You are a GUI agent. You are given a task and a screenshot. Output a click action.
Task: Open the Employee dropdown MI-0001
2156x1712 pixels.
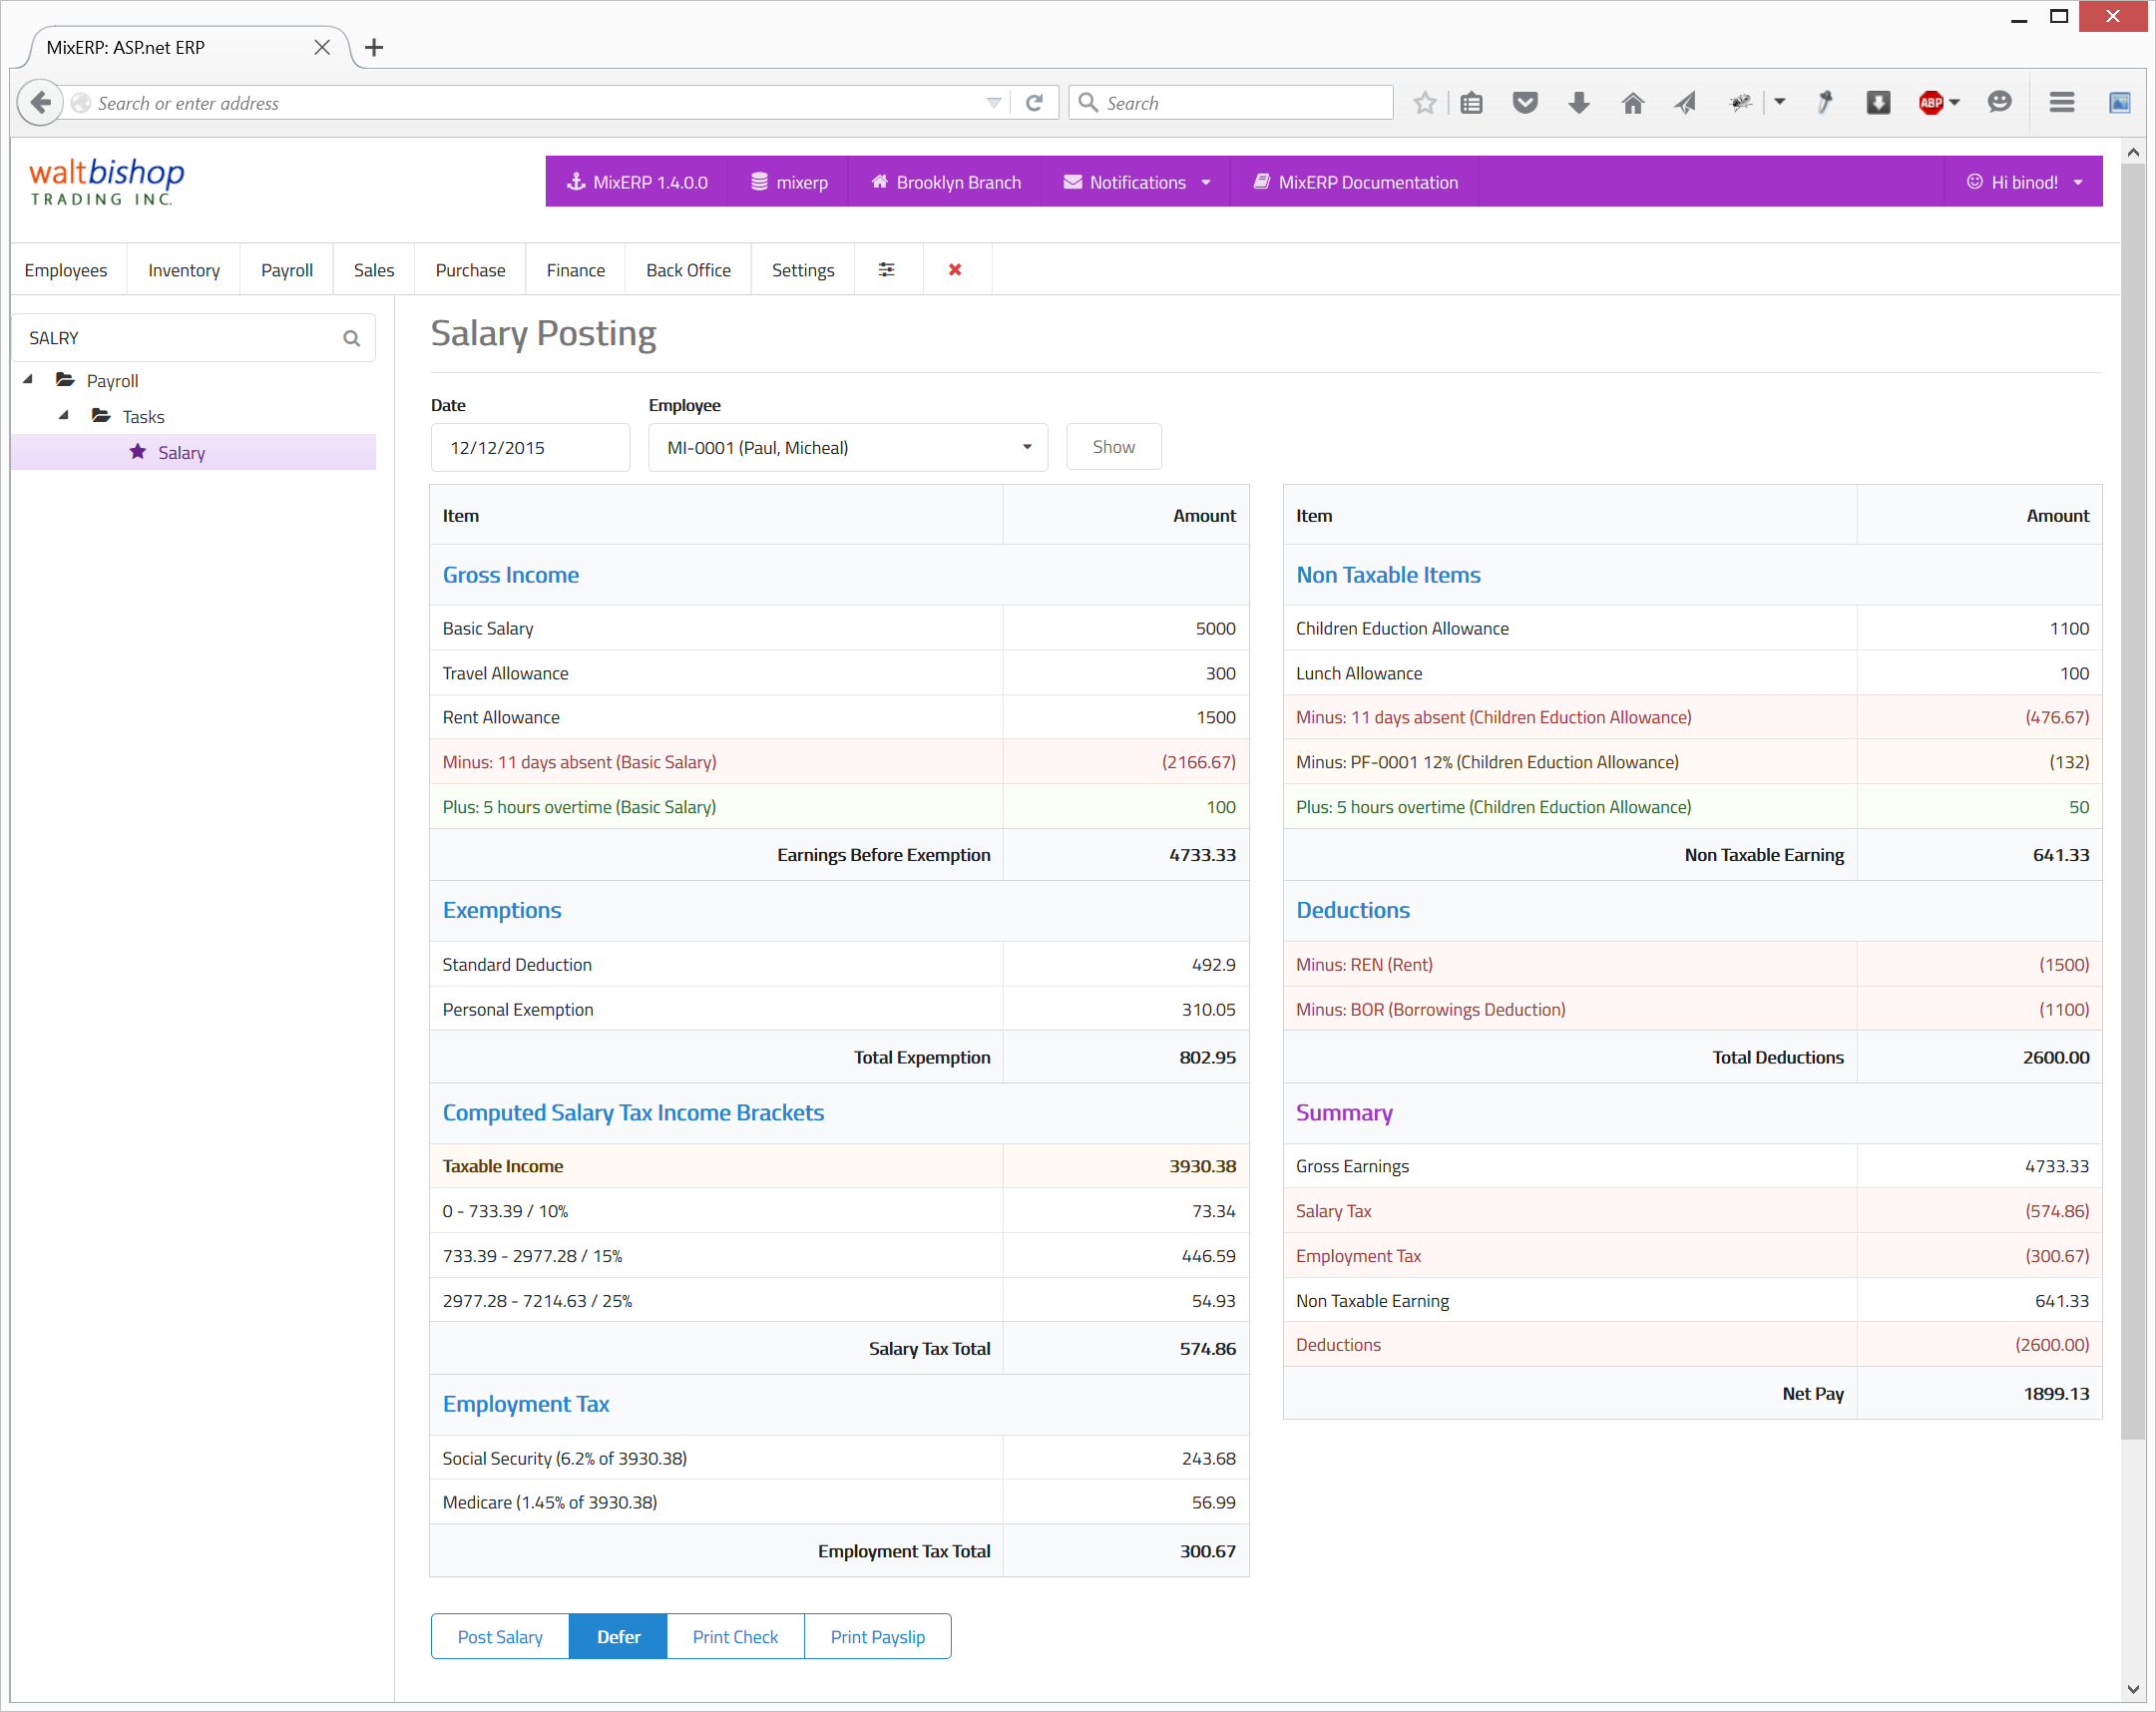(x=847, y=448)
